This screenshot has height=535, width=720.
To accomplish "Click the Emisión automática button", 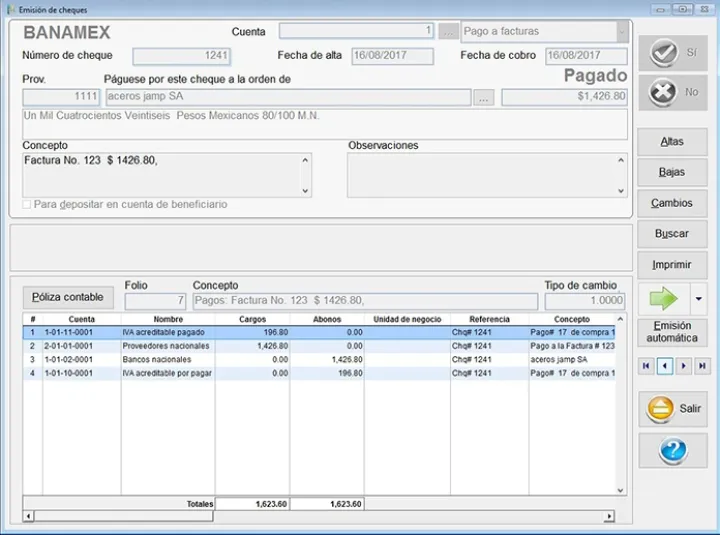I will coord(672,332).
